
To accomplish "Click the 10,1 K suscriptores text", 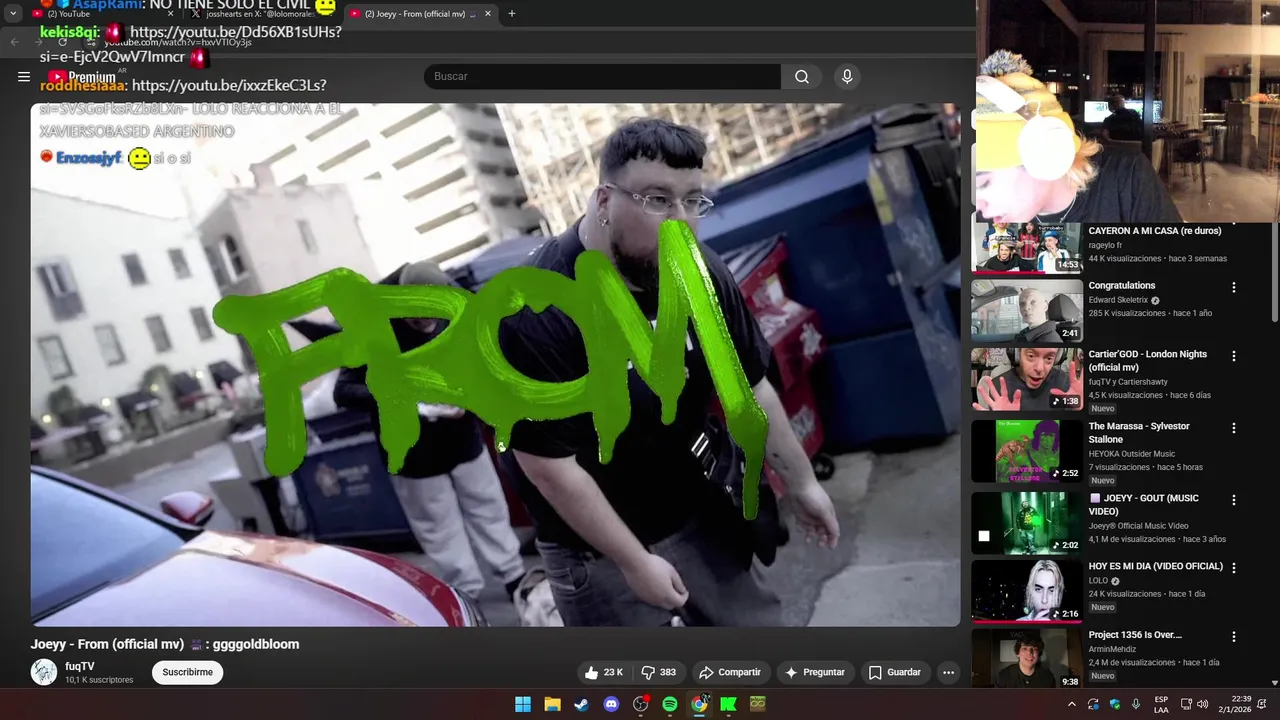I will 99,680.
